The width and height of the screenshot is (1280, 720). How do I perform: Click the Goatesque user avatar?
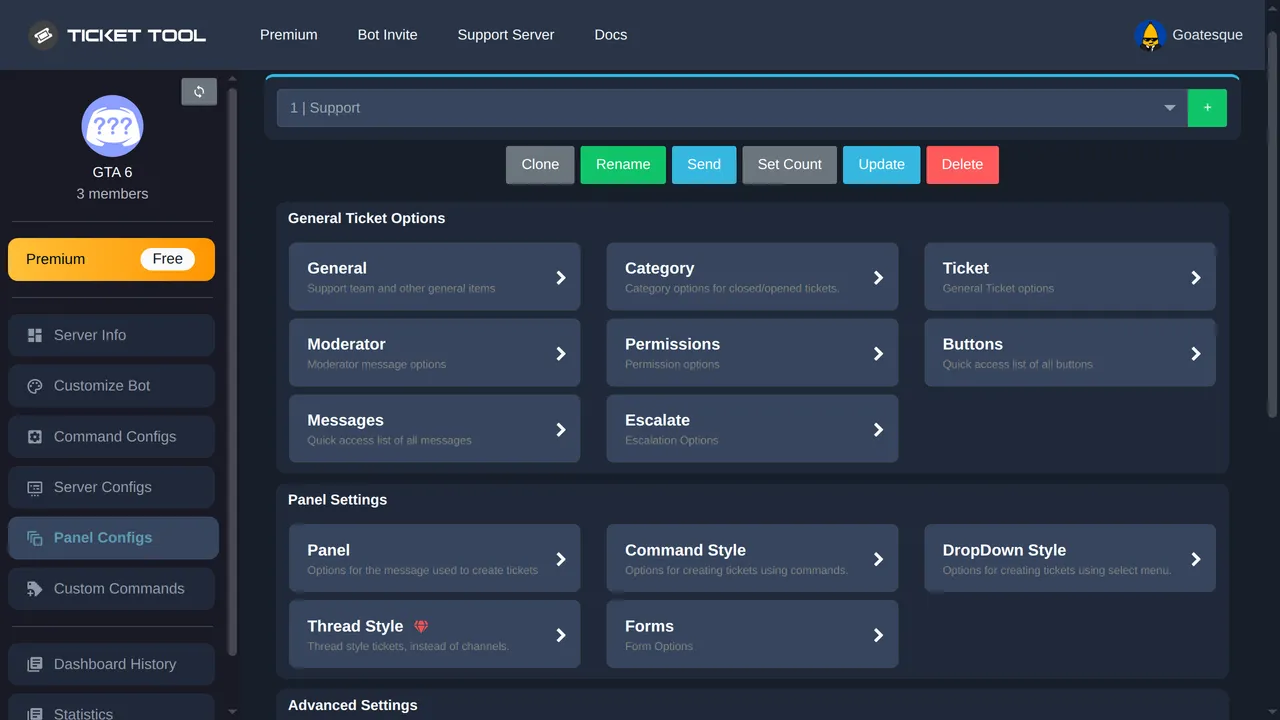pyautogui.click(x=1150, y=35)
